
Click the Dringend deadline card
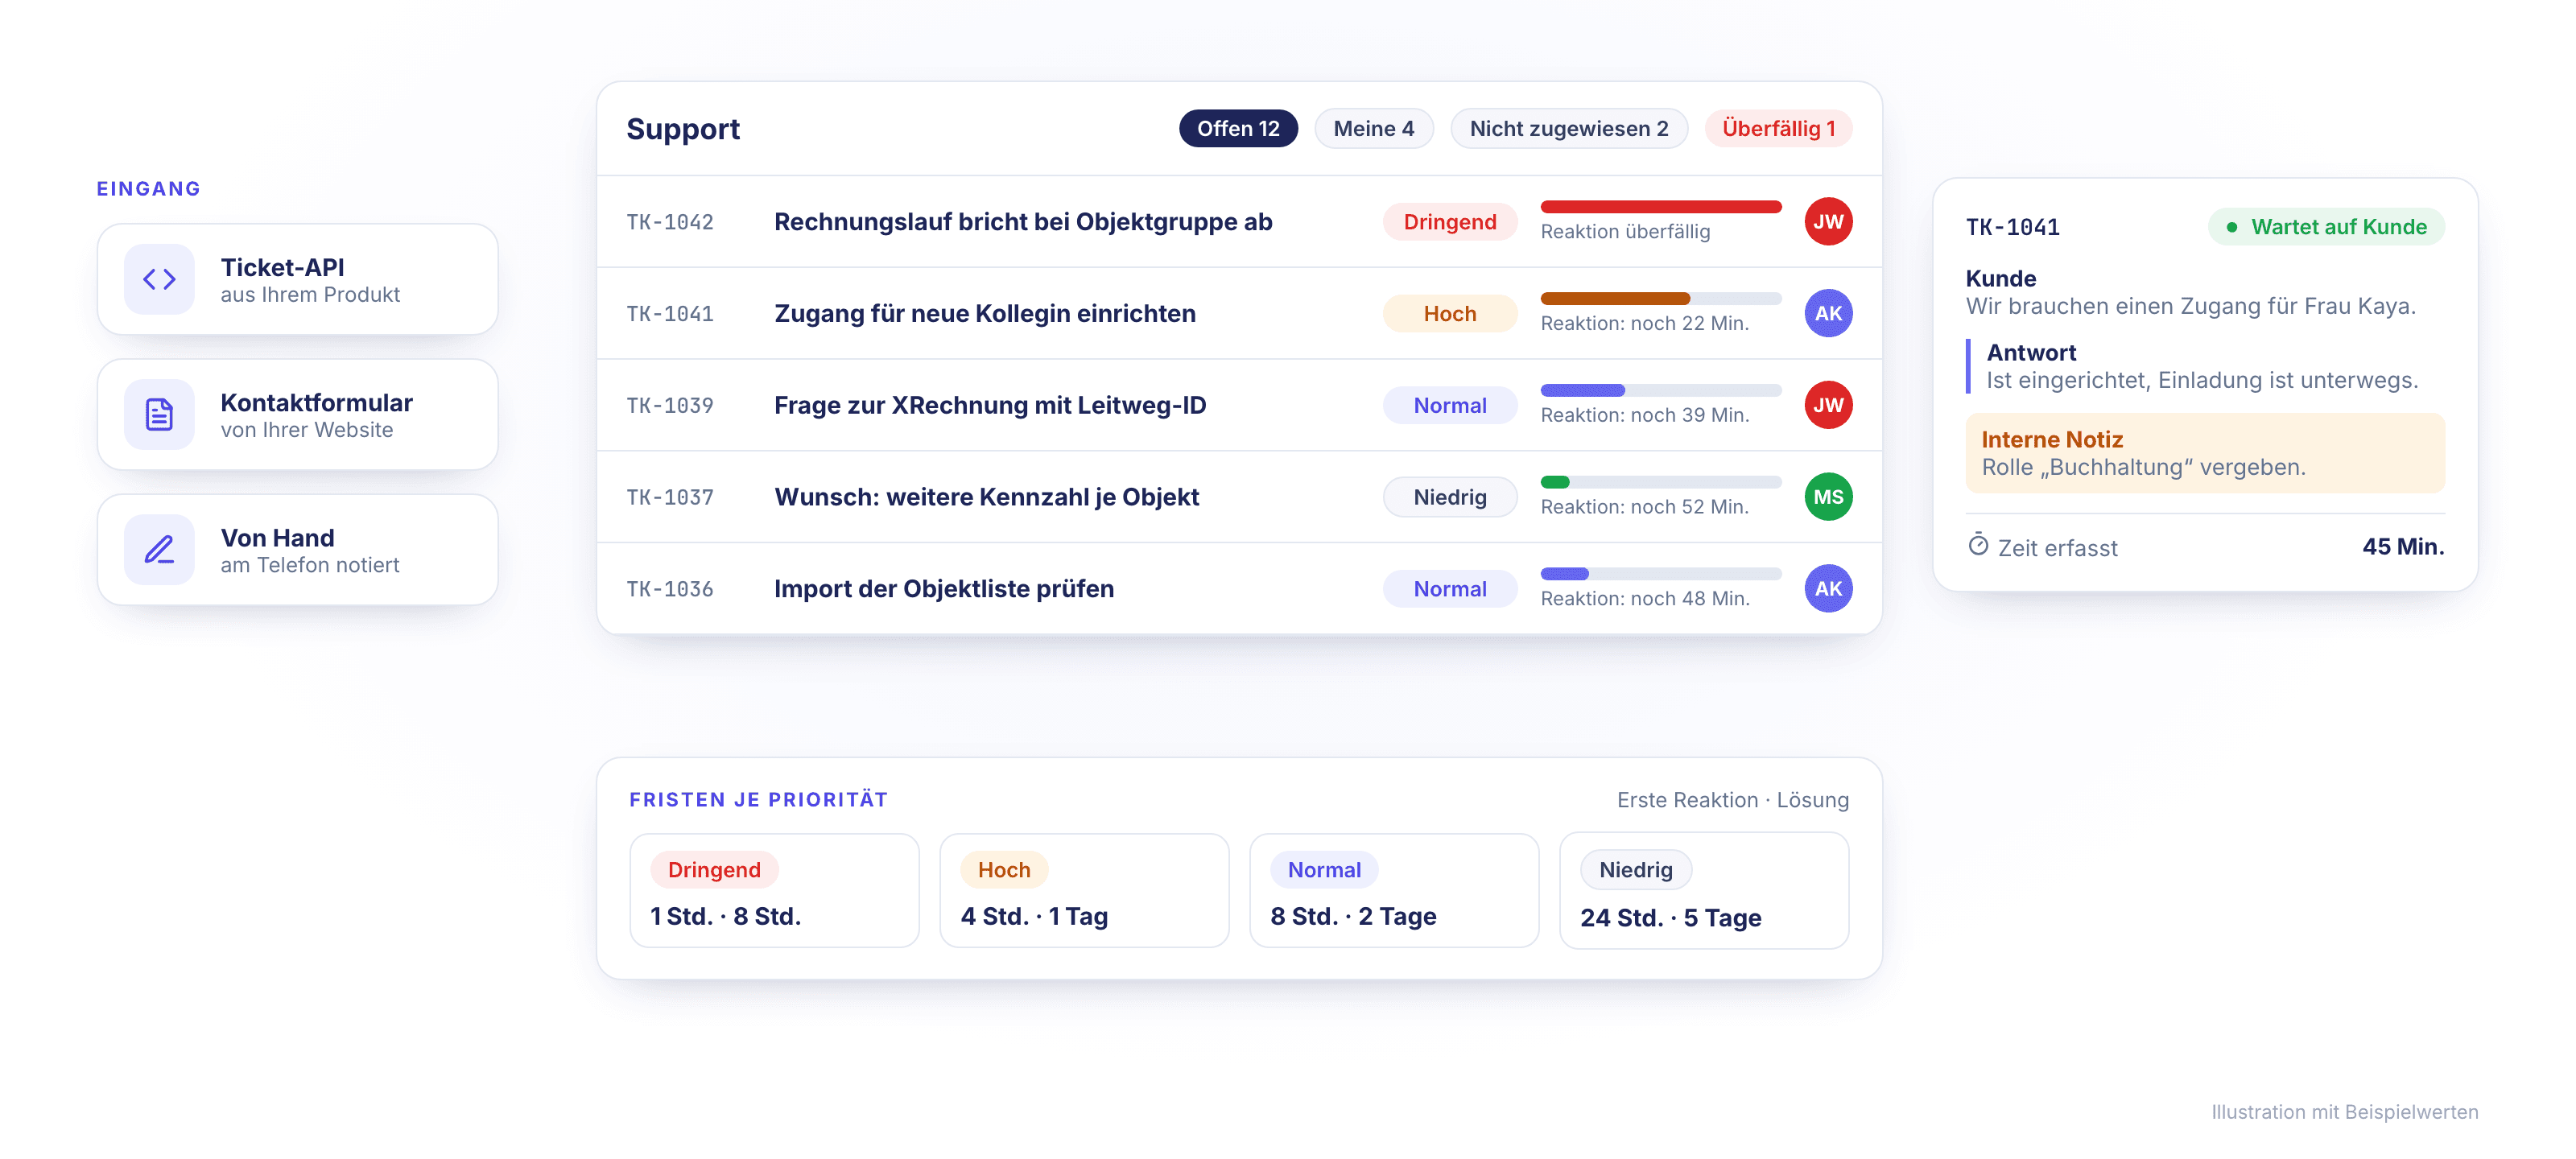pos(774,891)
